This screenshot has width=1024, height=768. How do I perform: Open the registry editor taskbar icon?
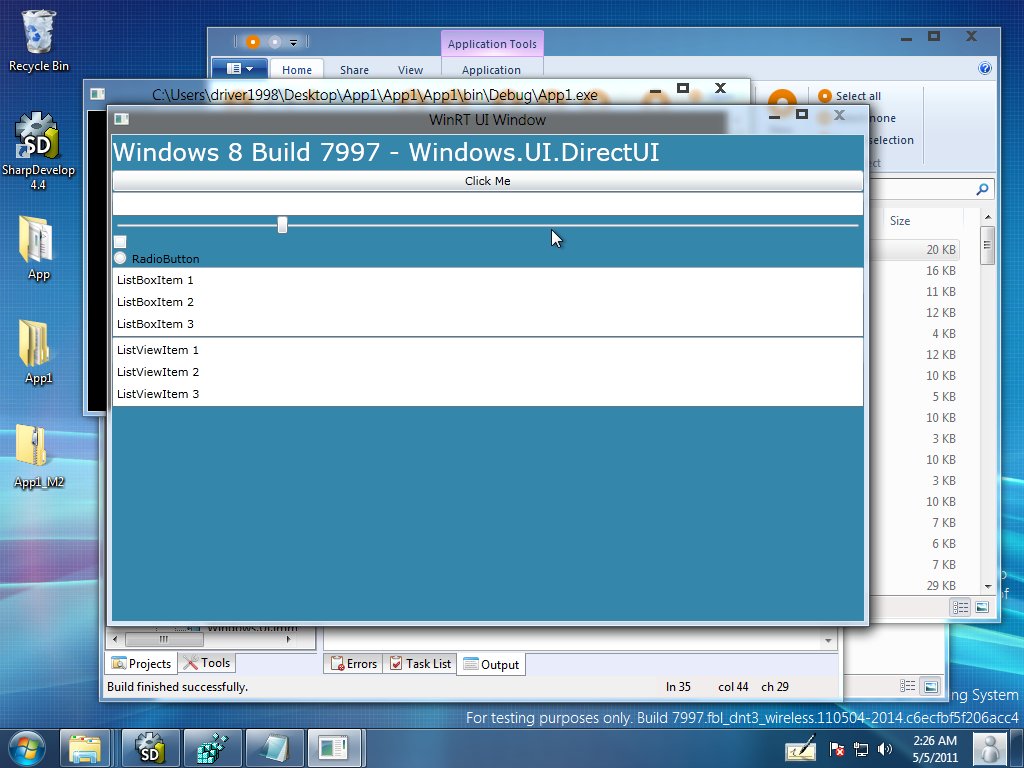pos(213,748)
